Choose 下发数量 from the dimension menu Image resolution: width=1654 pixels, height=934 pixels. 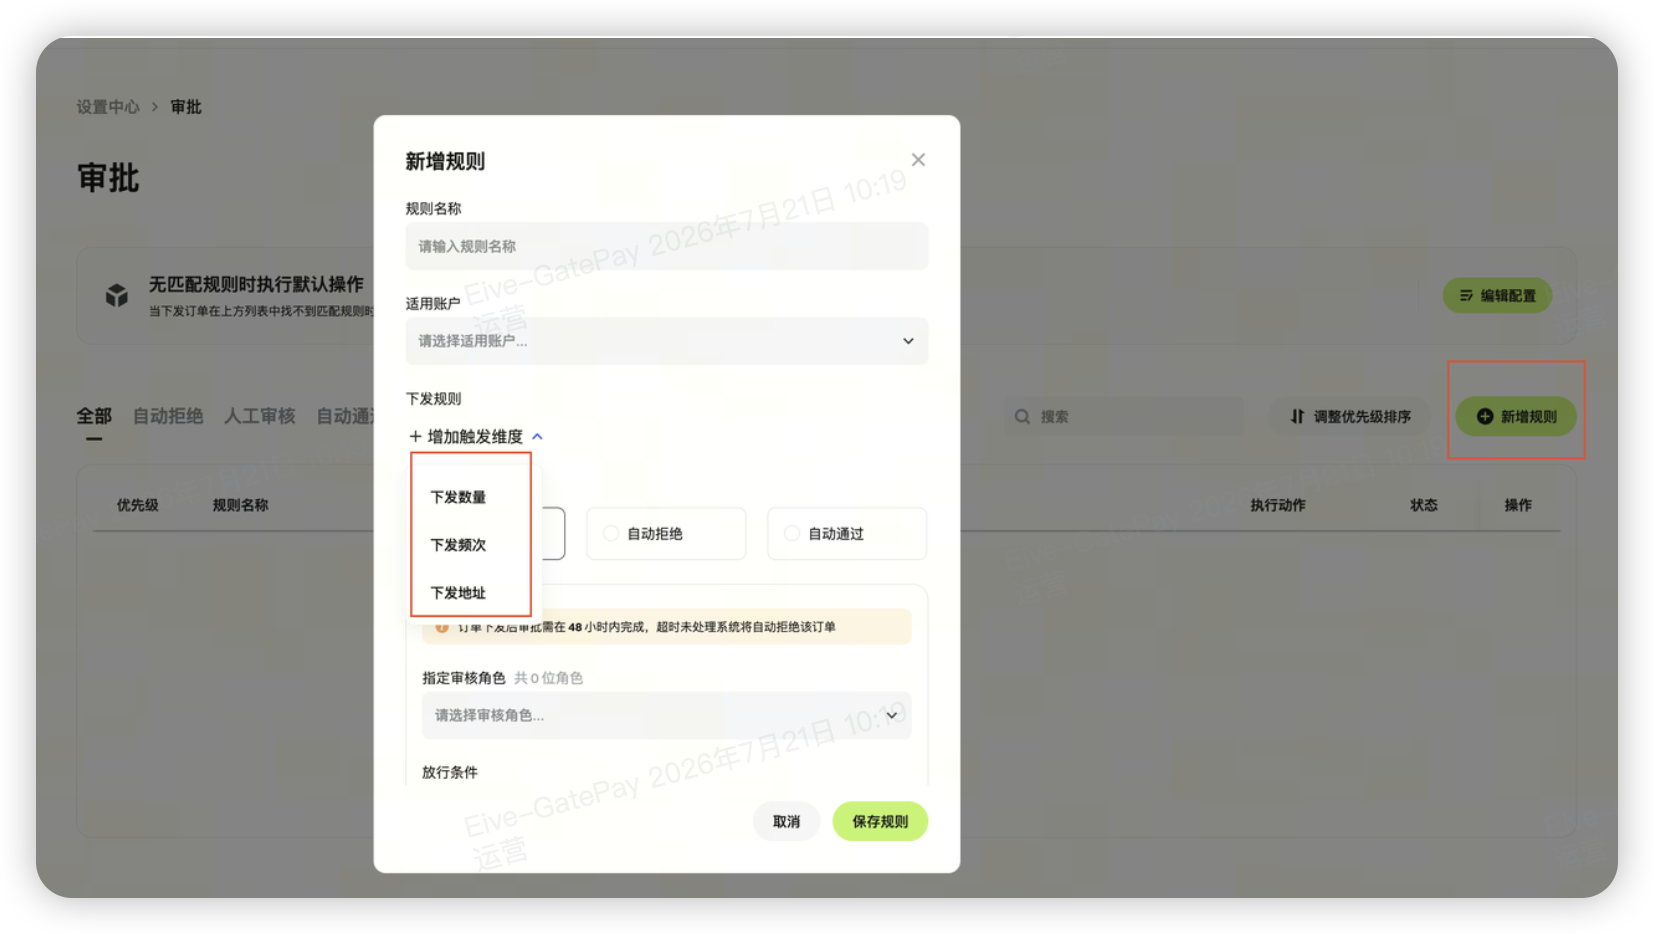tap(458, 497)
